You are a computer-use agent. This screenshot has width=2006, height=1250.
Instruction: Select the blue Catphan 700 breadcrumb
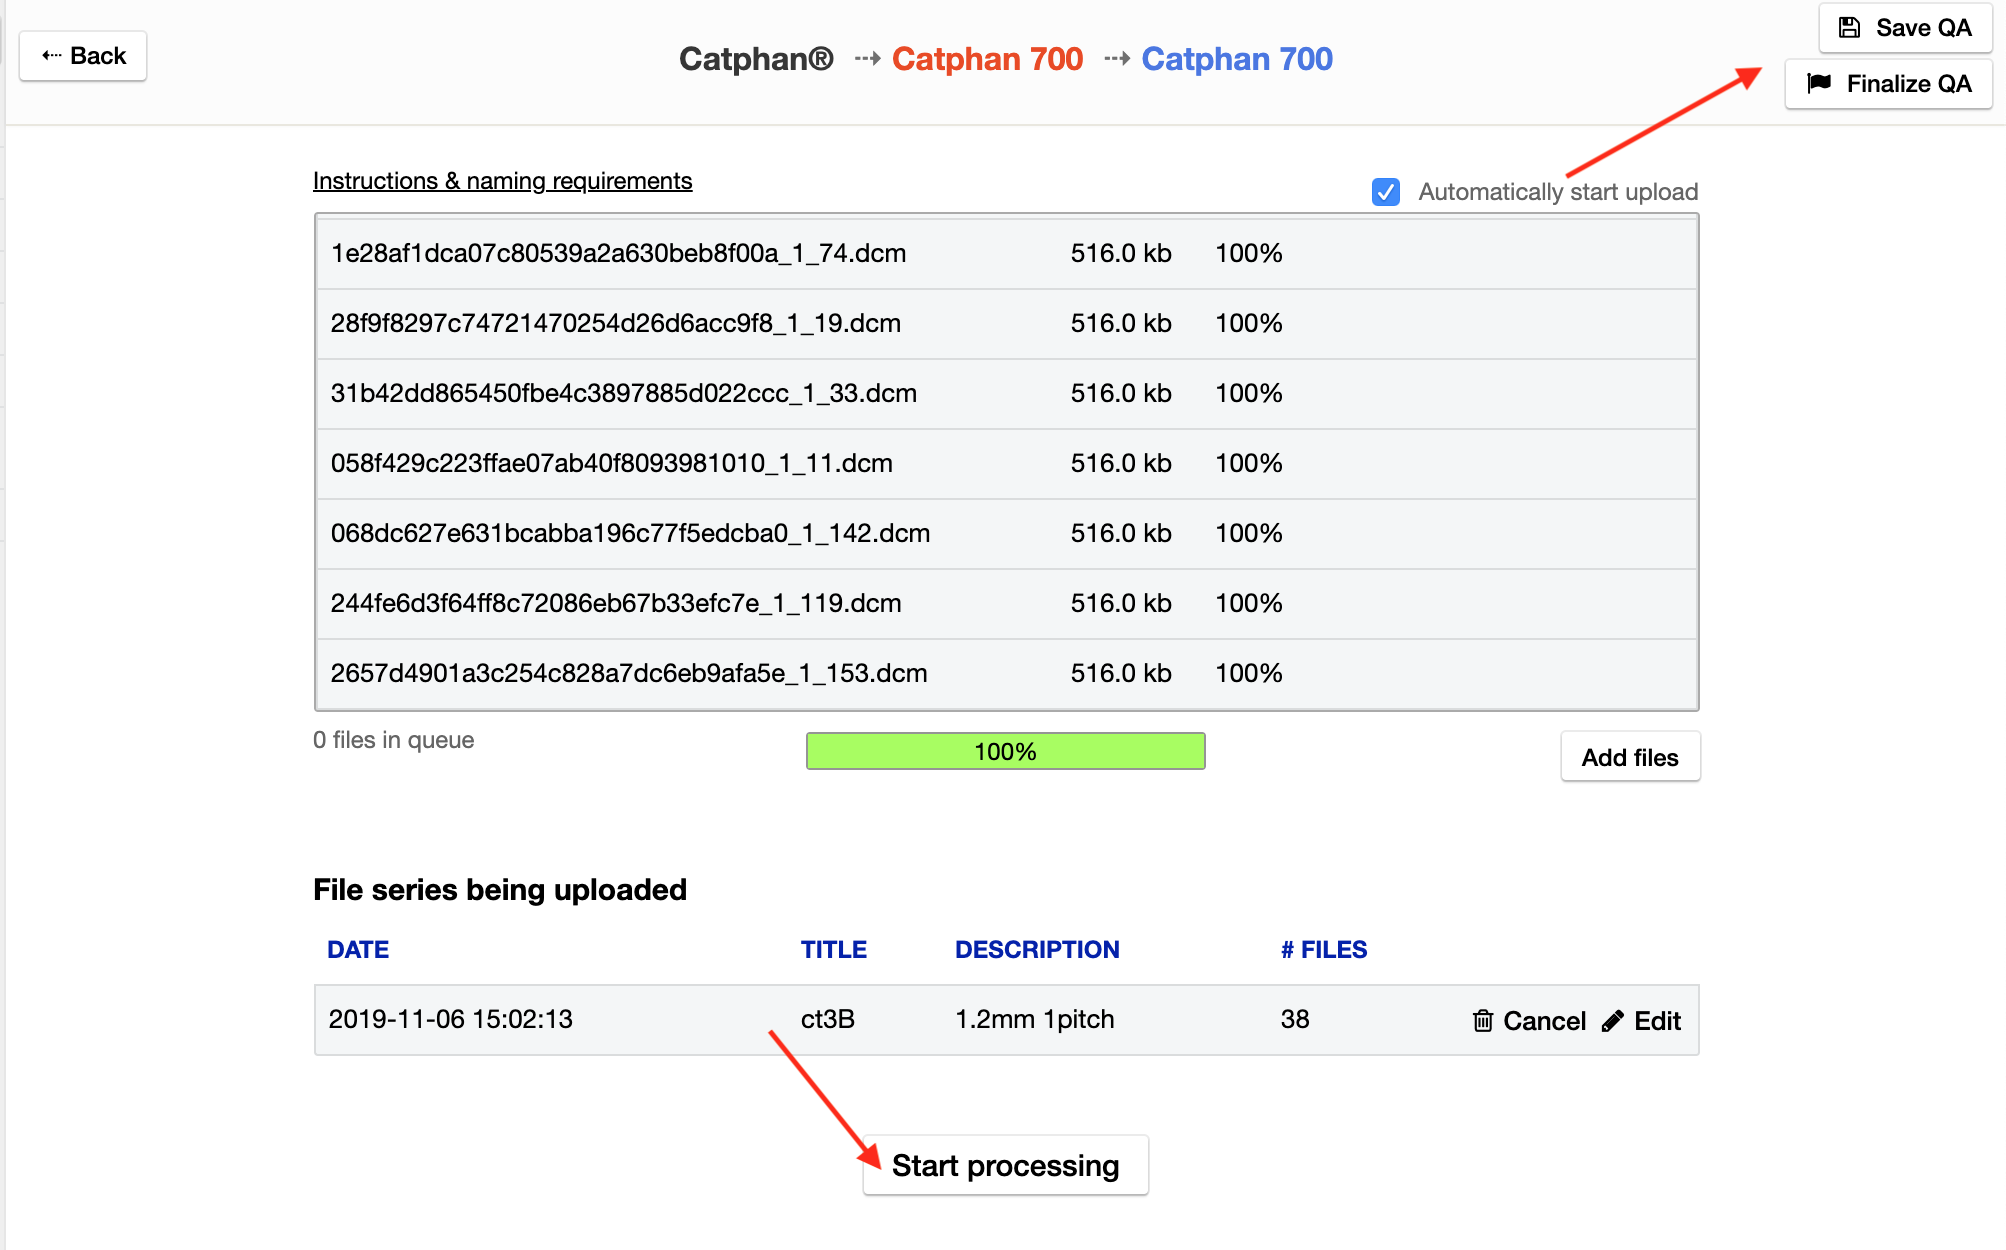pyautogui.click(x=1236, y=59)
